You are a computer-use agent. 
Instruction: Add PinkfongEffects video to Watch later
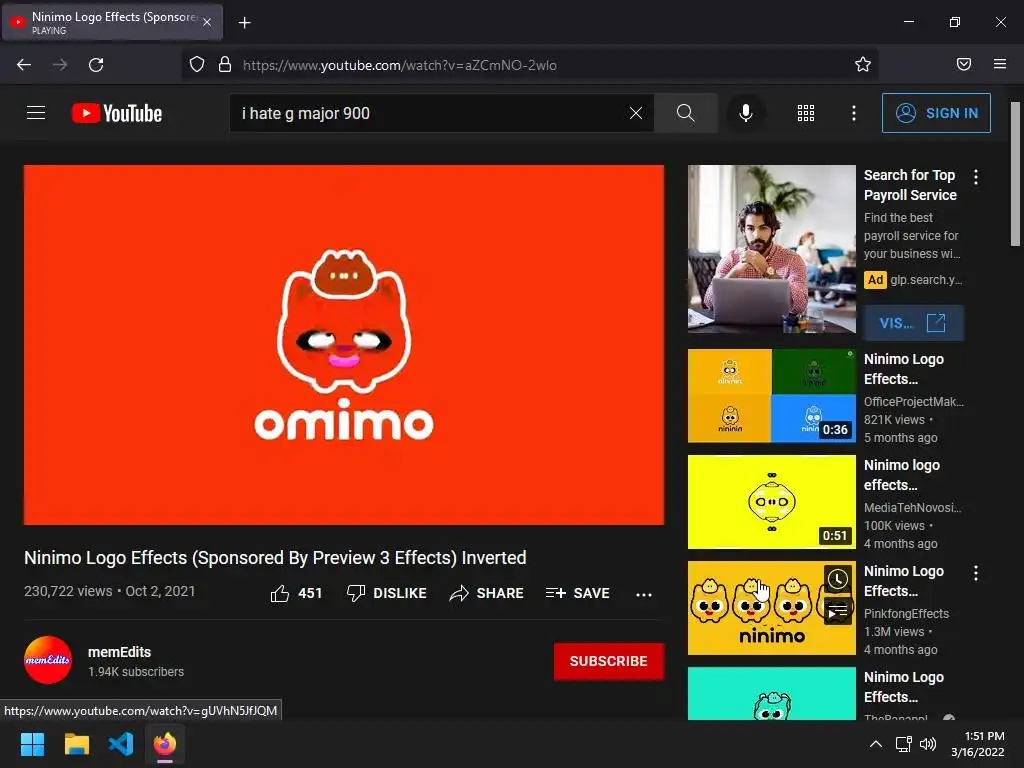[837, 579]
